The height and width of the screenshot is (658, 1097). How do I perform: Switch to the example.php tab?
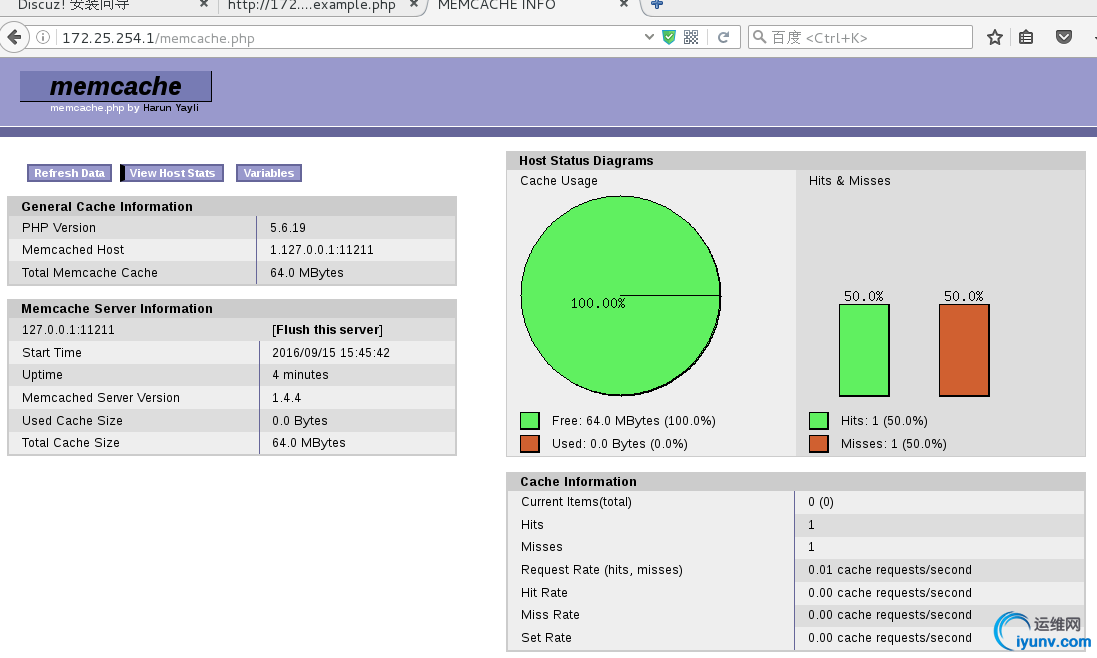[x=320, y=5]
